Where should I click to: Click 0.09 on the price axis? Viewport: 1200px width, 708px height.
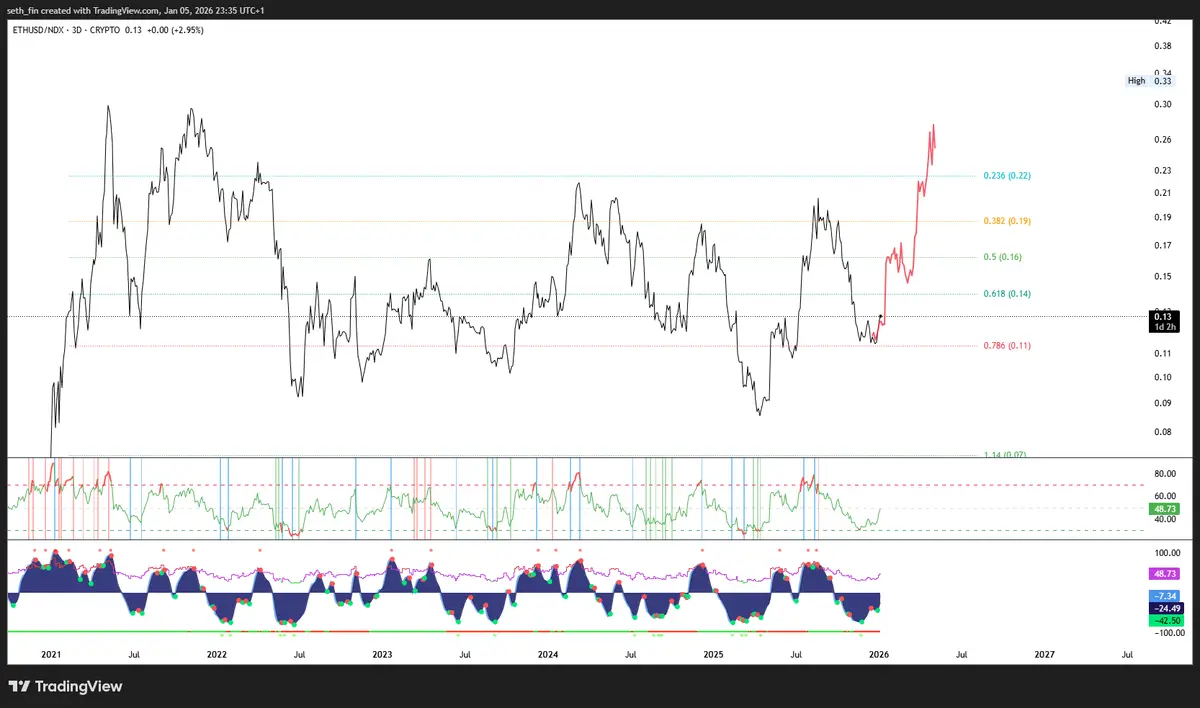(x=1162, y=403)
